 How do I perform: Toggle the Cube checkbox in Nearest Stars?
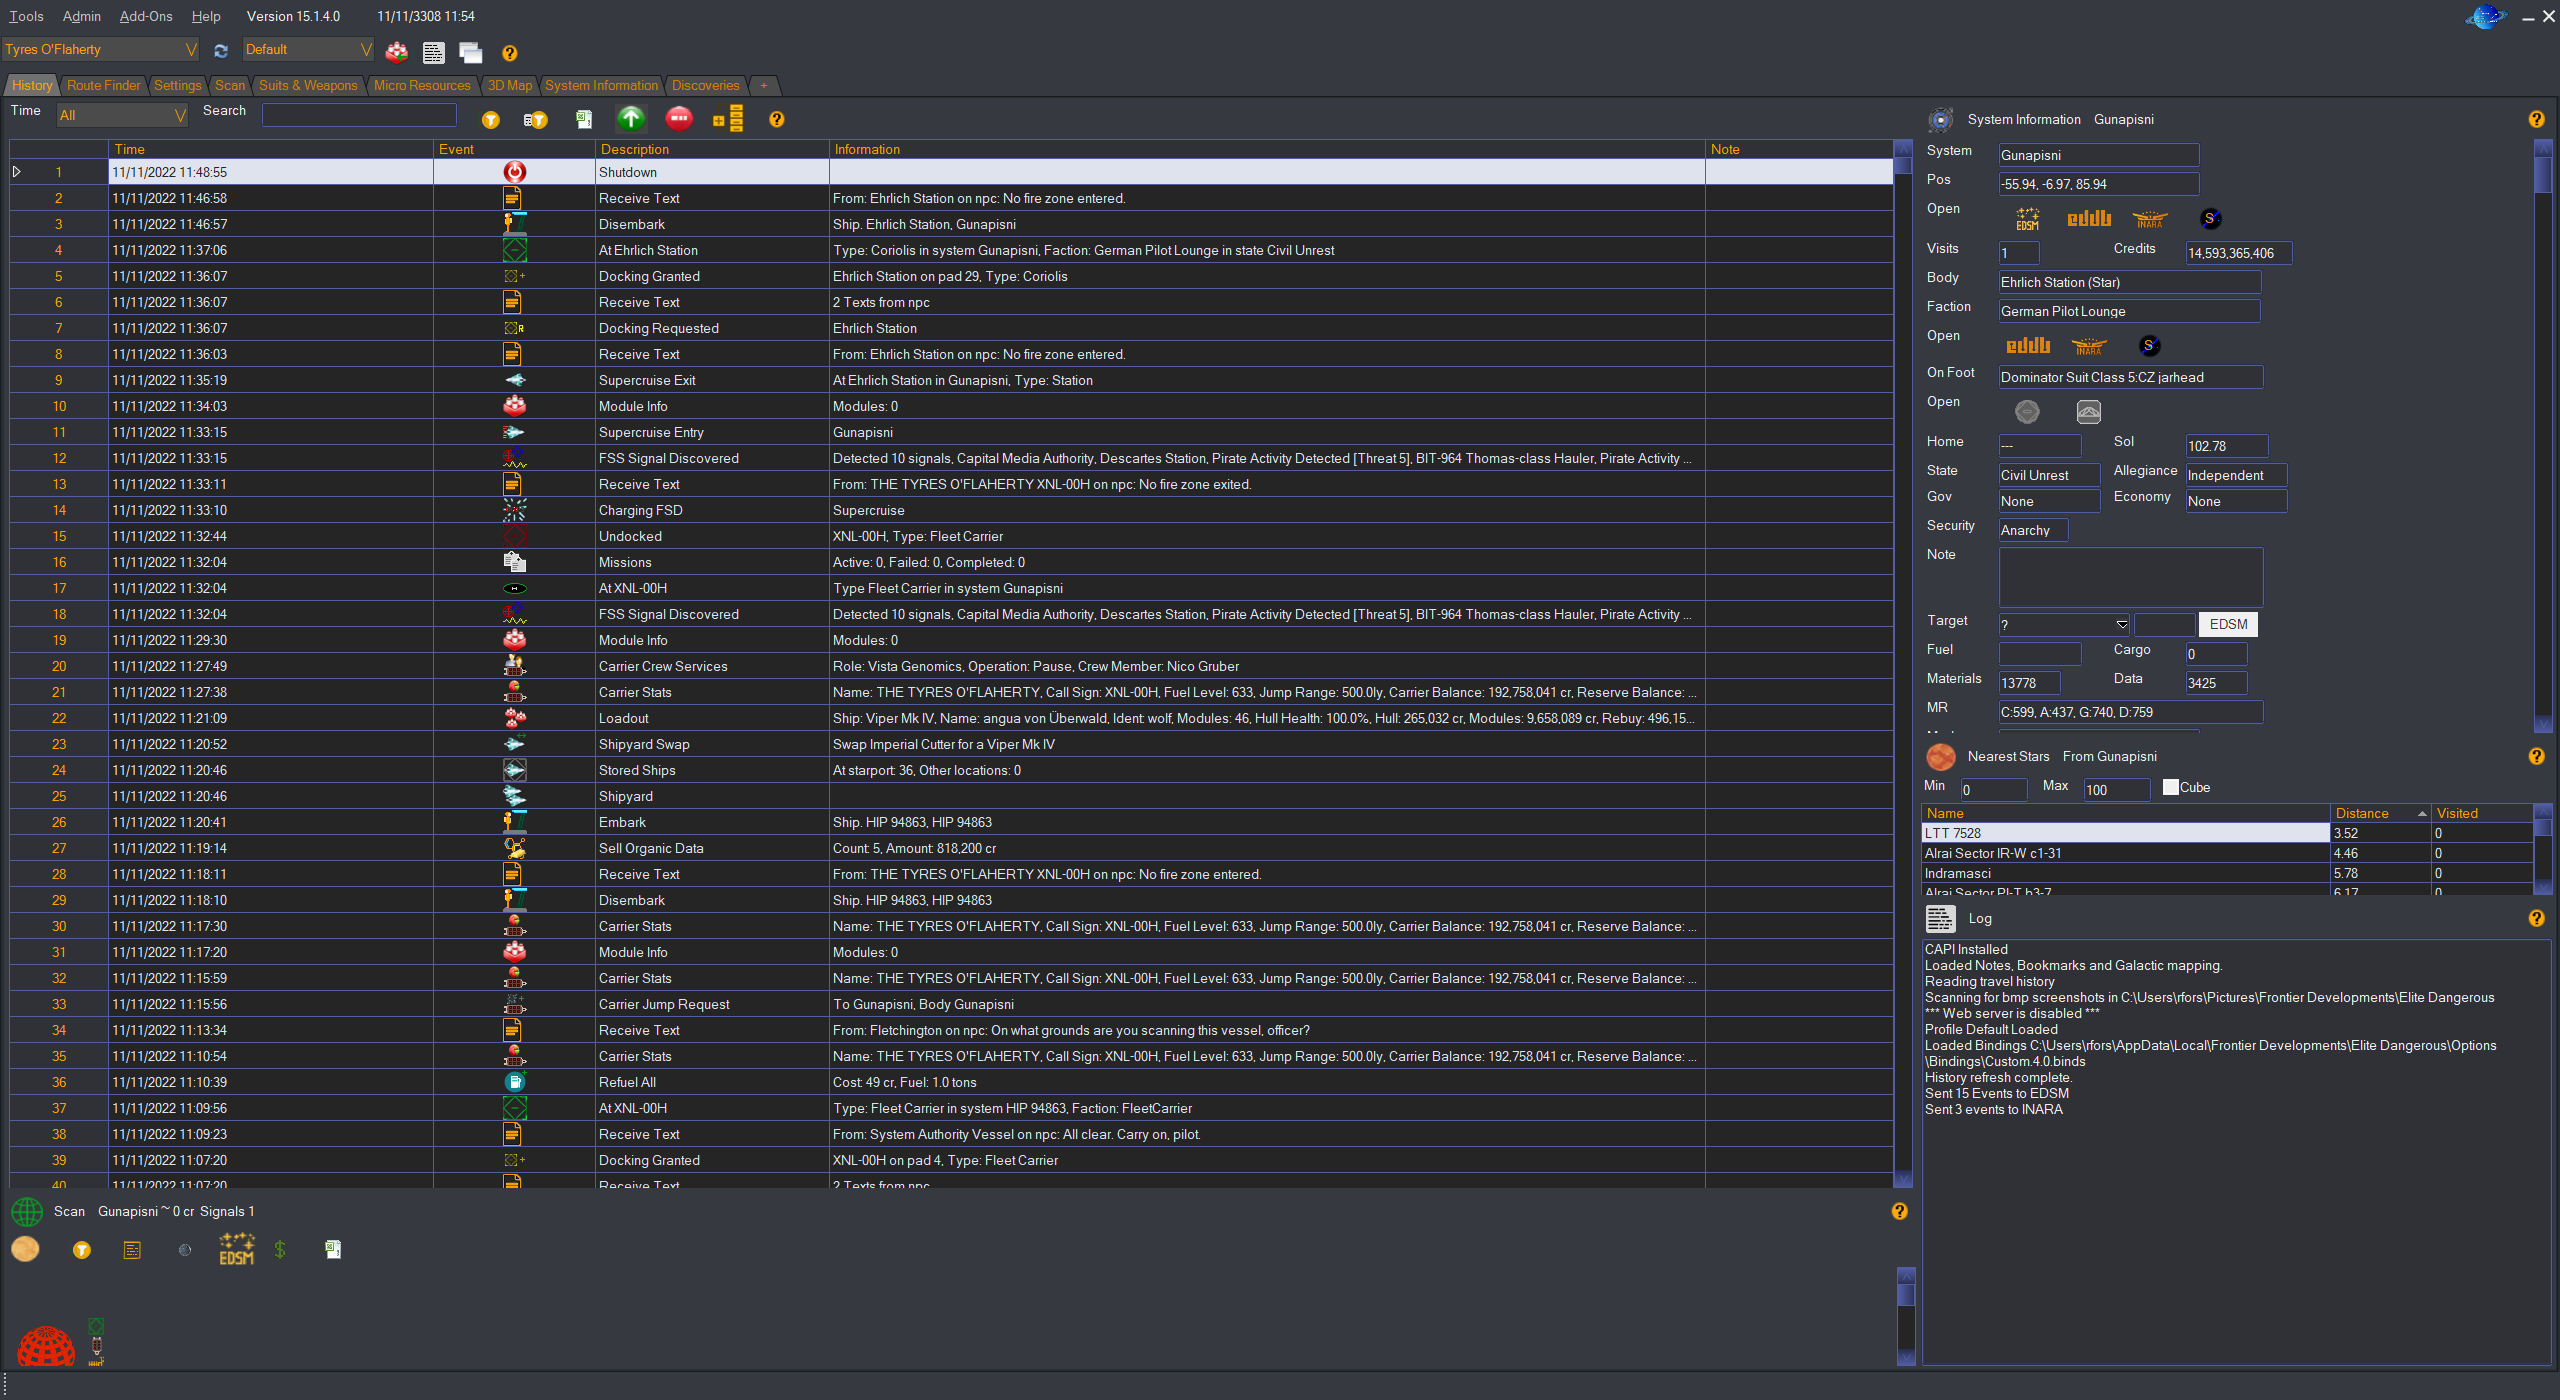pyautogui.click(x=2171, y=787)
